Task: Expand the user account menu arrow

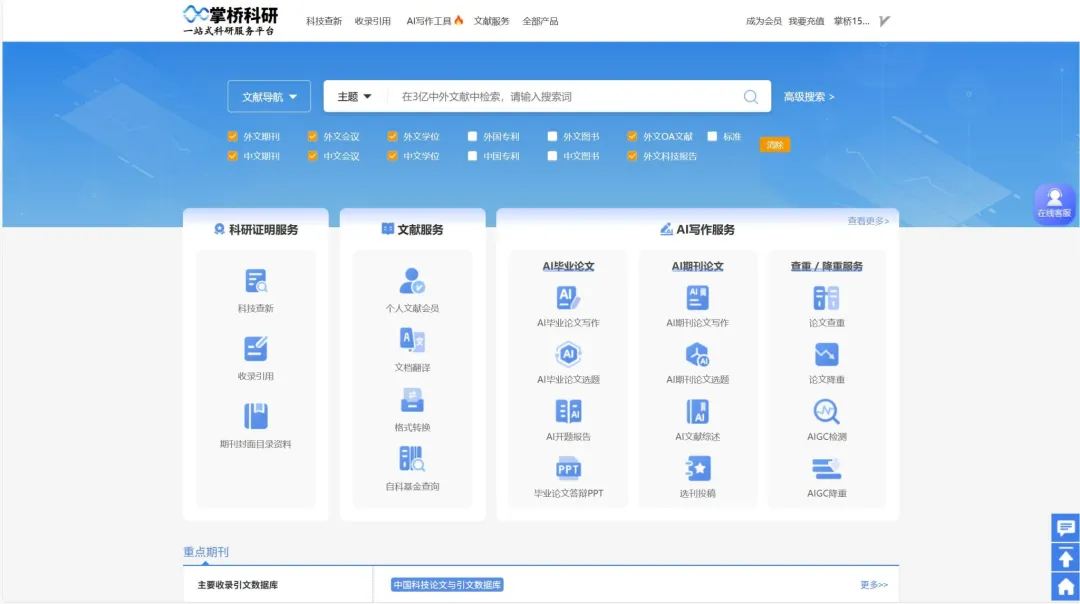Action: [884, 21]
